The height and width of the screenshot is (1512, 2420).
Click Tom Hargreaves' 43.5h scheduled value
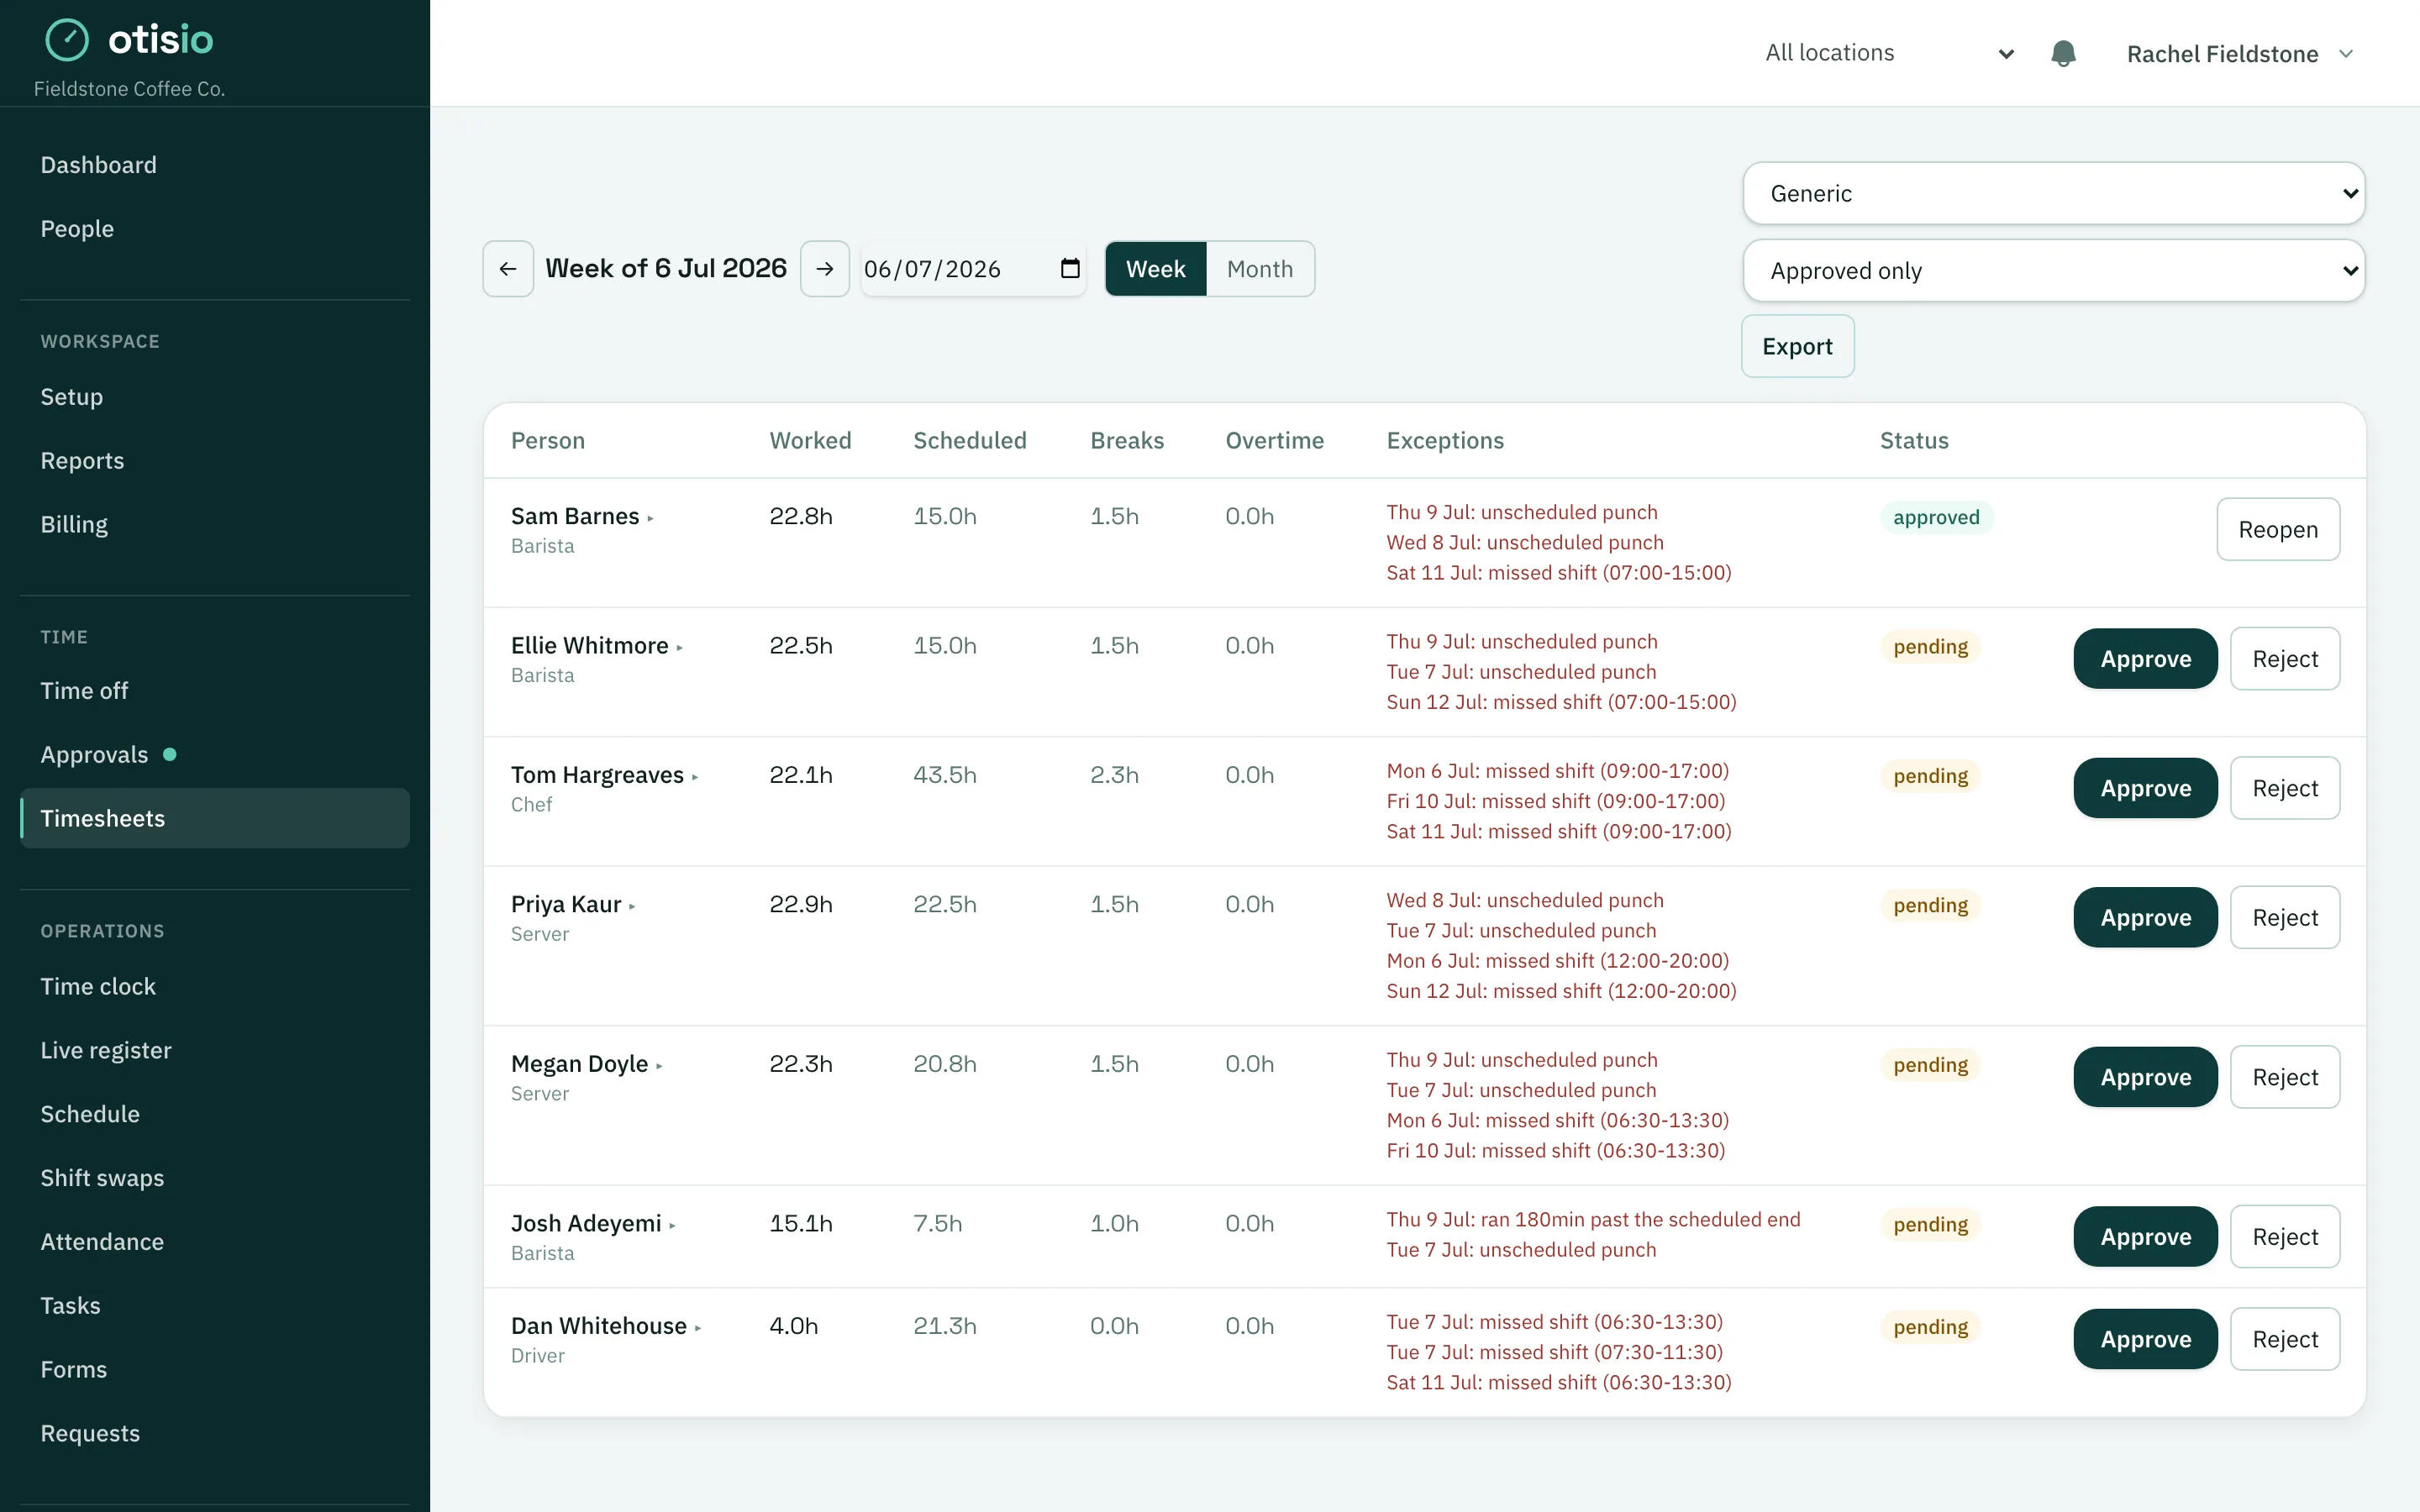(945, 775)
